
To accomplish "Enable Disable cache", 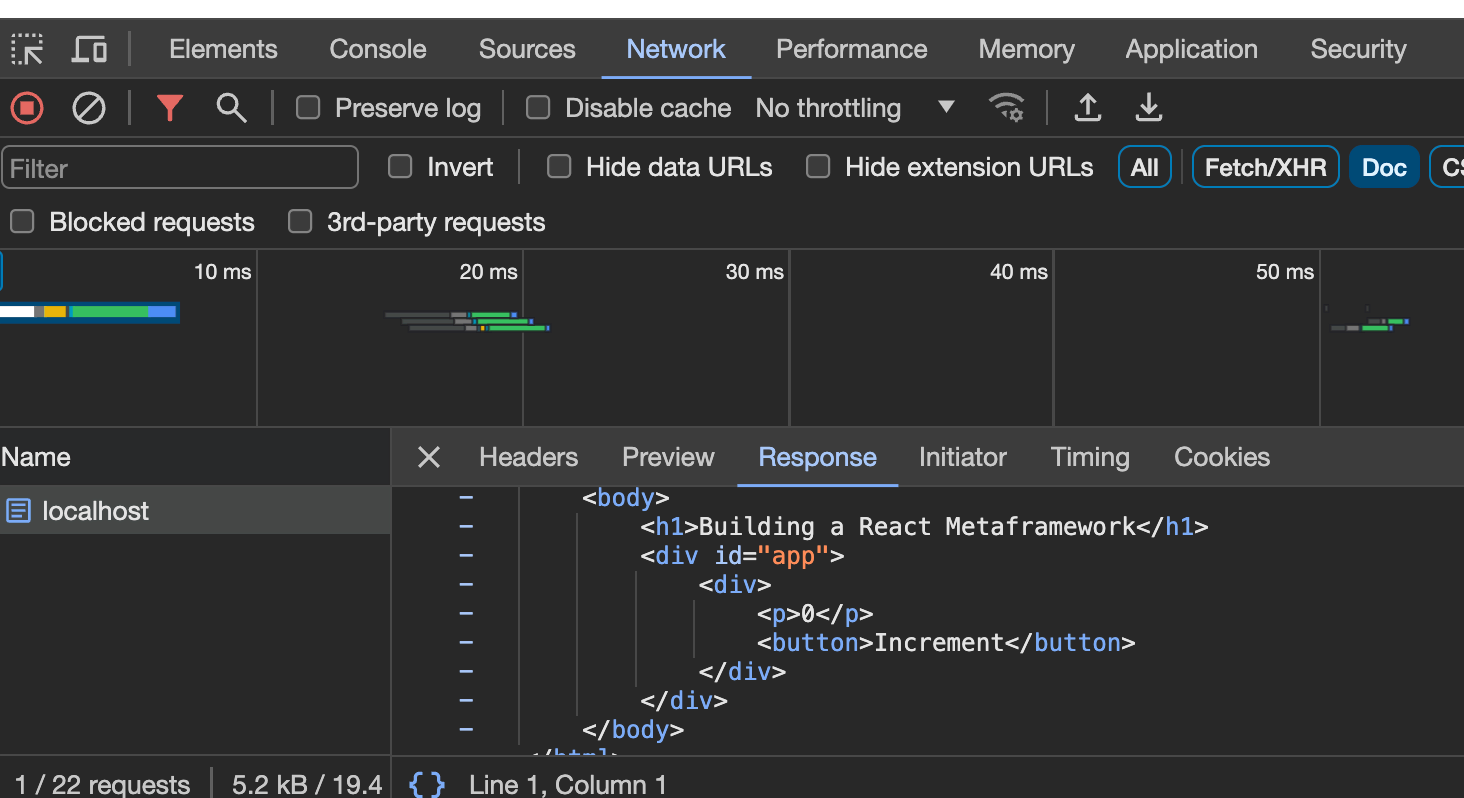I will click(538, 107).
